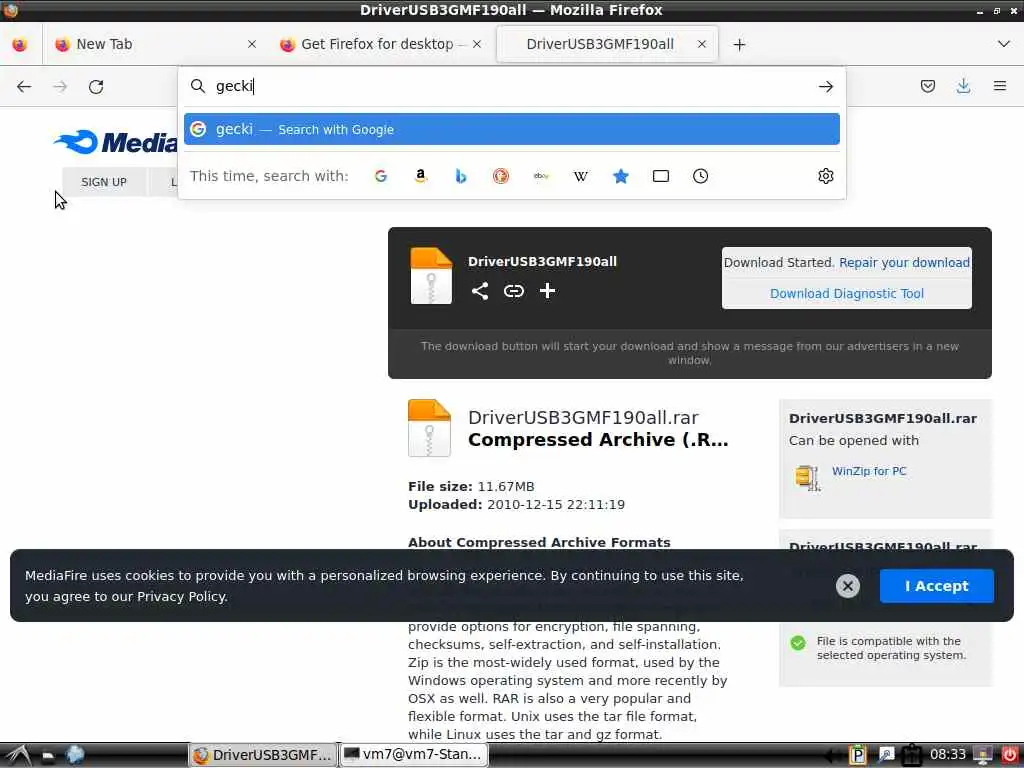Search in history via clock icon
Viewport: 1024px width, 768px height.
[x=700, y=176]
